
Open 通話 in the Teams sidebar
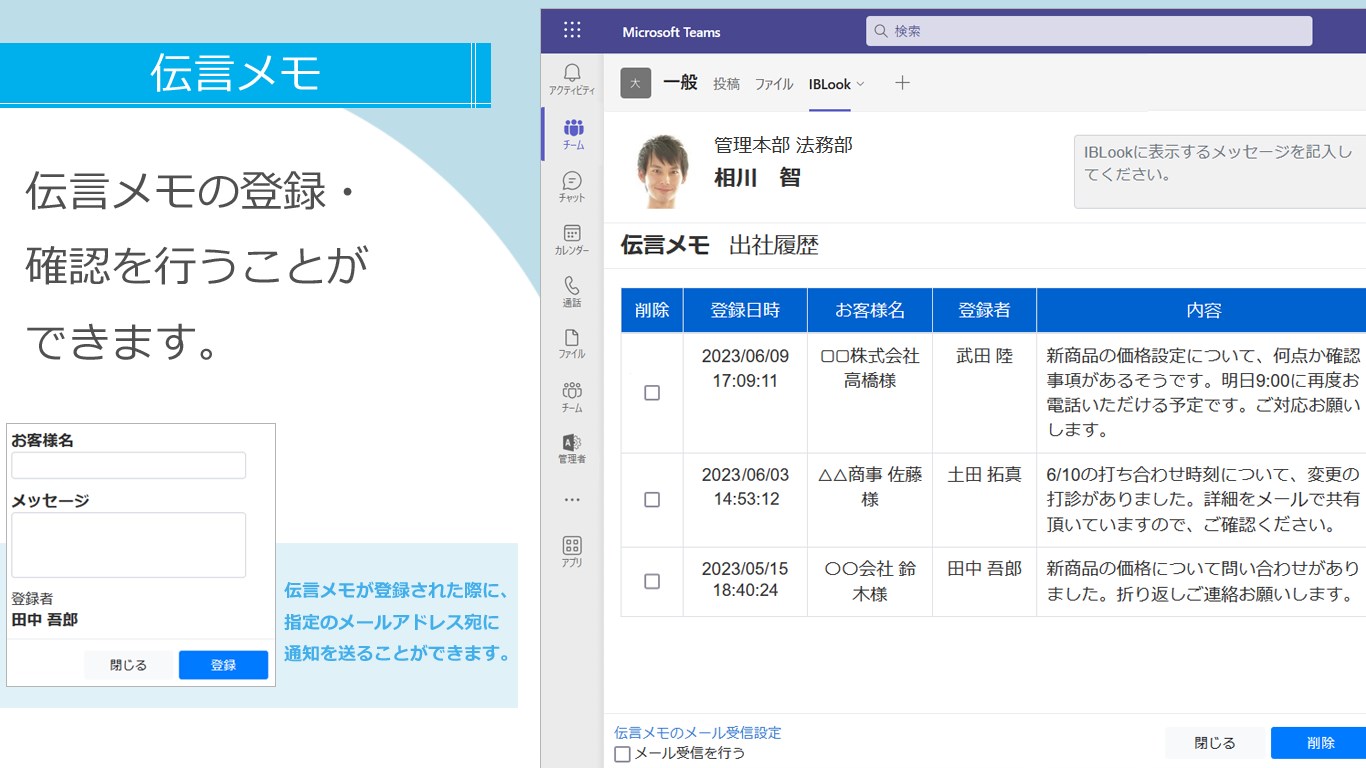572,292
